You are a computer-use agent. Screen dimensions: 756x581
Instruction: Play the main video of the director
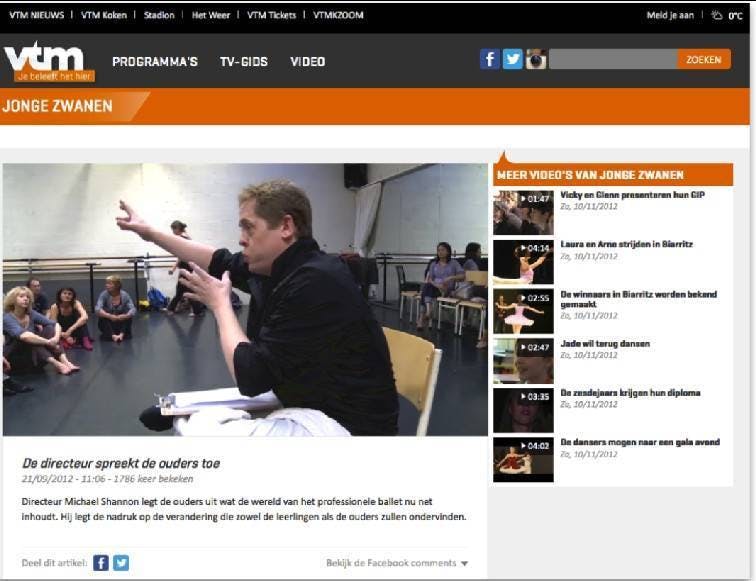[x=245, y=299]
